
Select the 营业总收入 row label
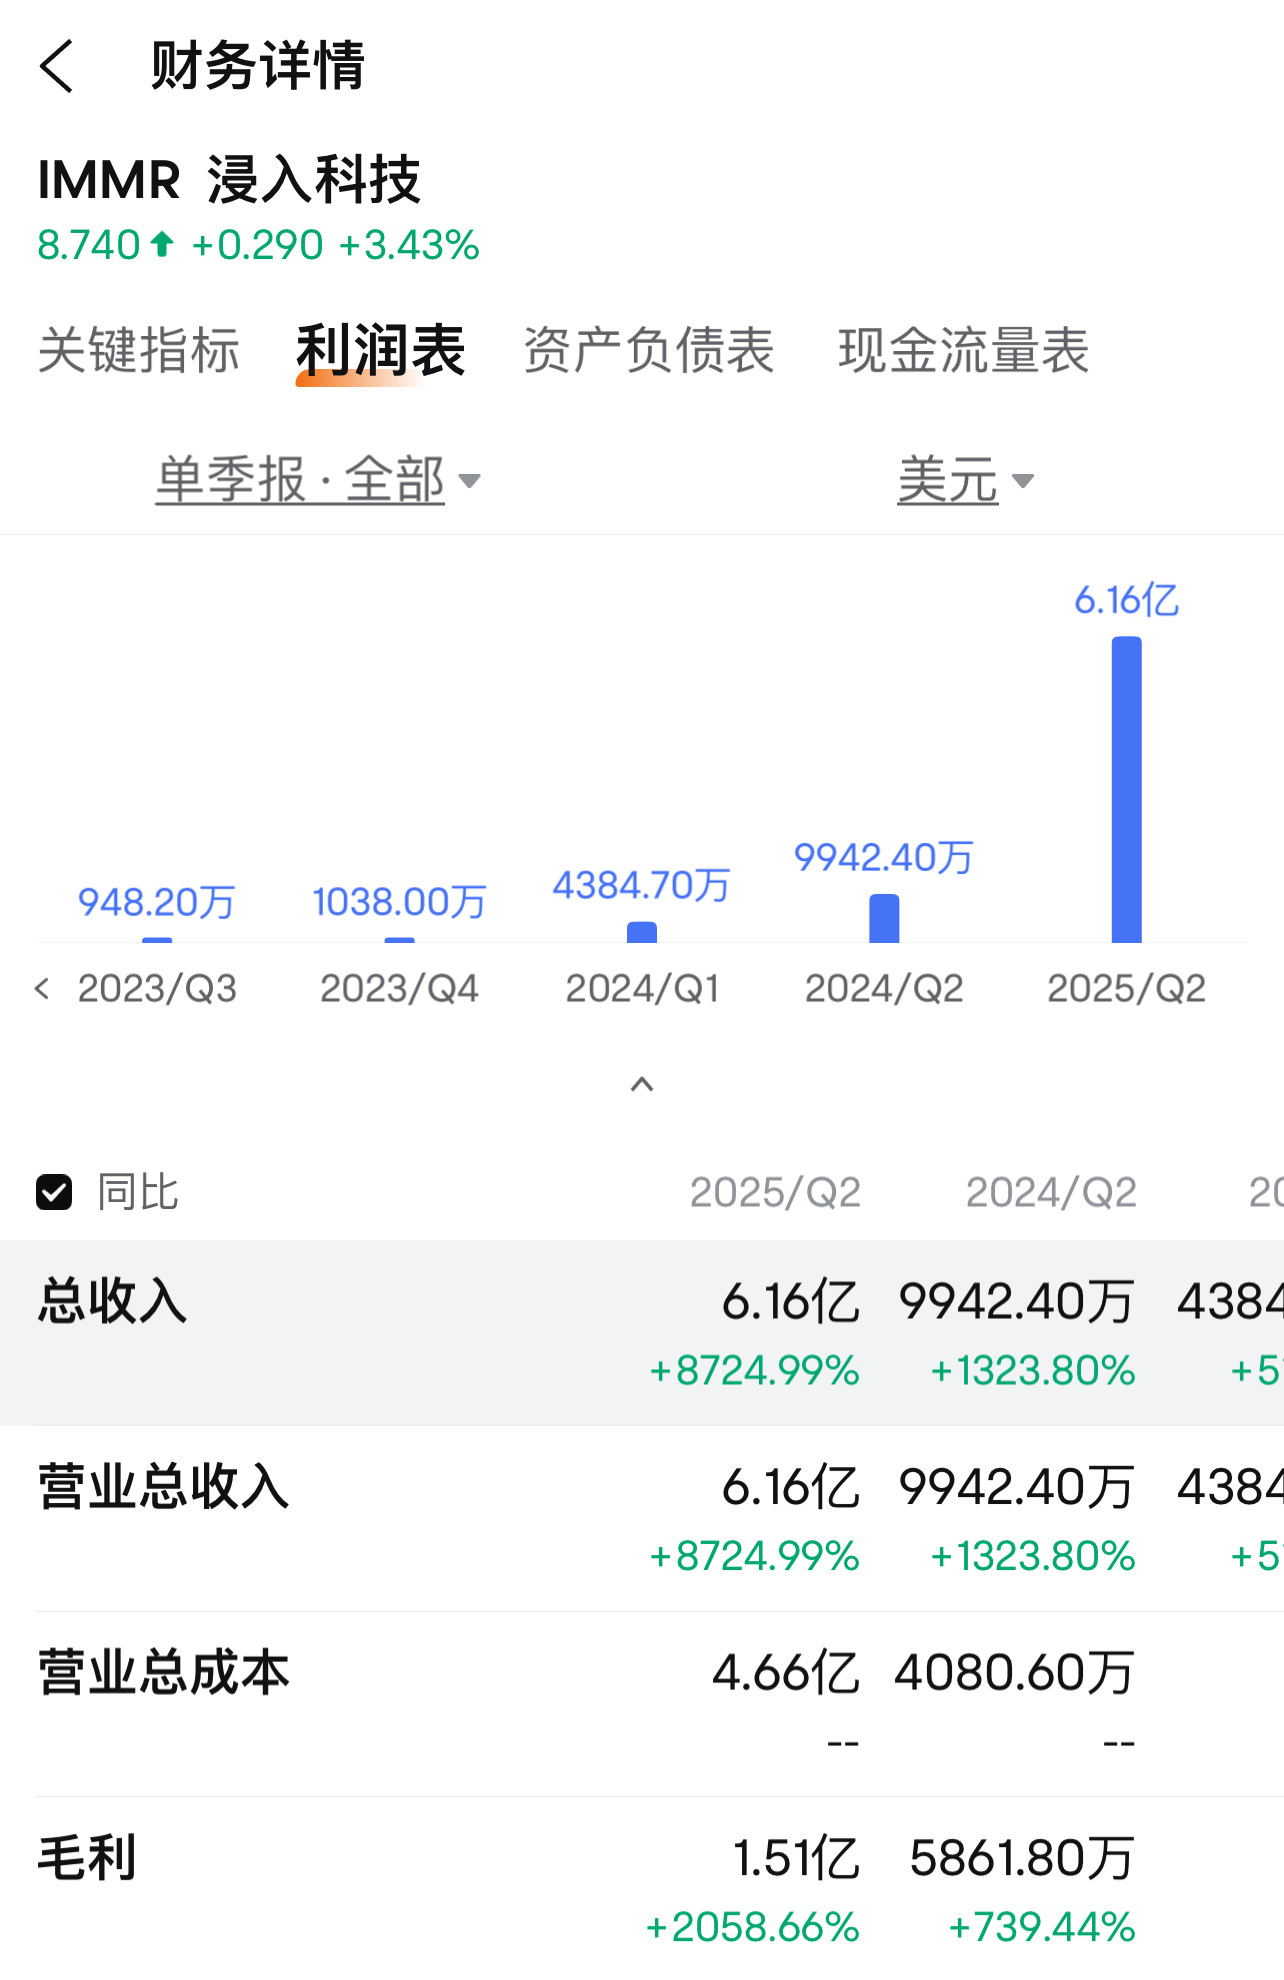pyautogui.click(x=164, y=1486)
